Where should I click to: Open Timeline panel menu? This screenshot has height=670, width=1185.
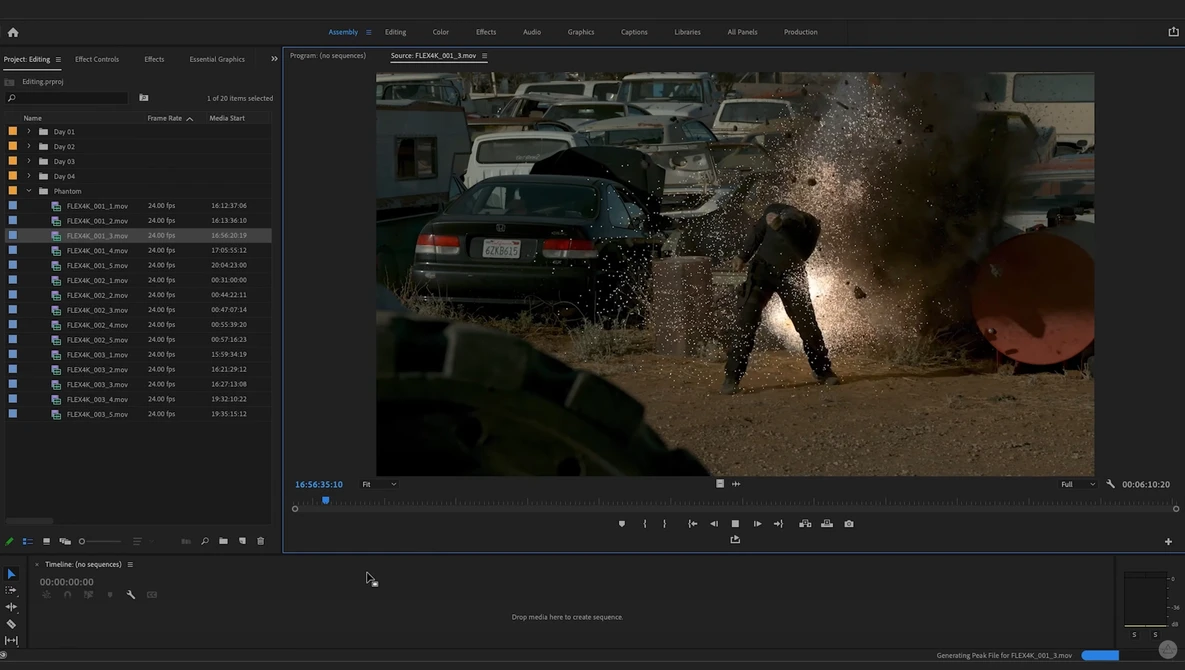(x=130, y=565)
